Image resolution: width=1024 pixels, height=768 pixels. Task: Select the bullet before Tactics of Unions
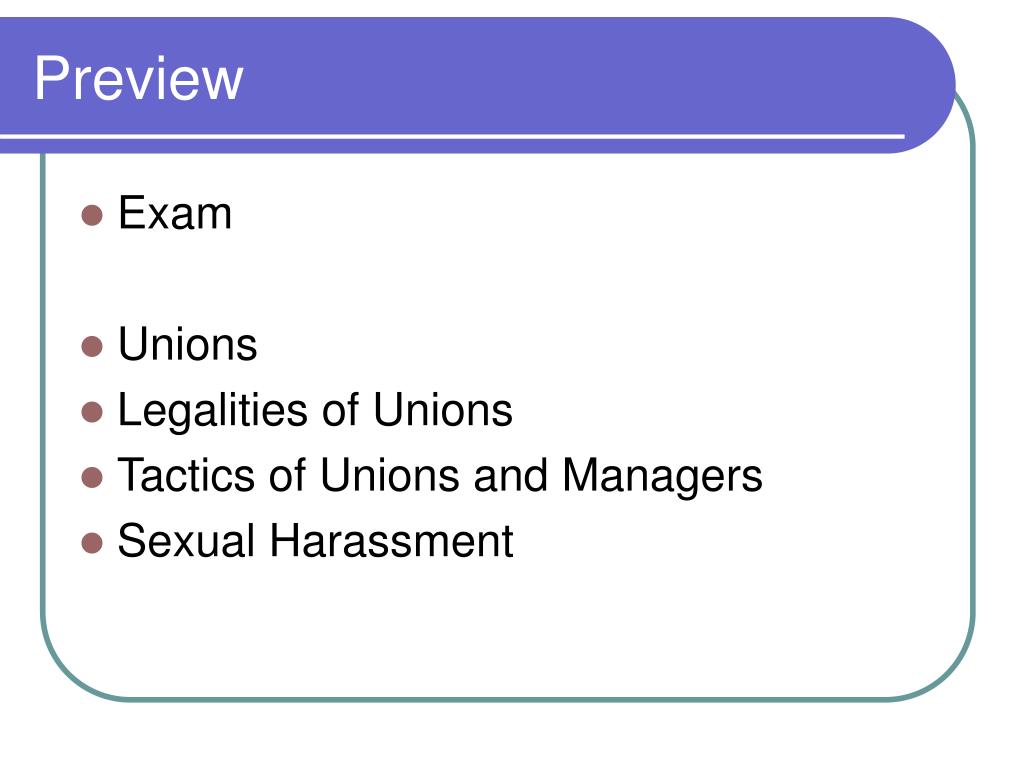coord(92,477)
